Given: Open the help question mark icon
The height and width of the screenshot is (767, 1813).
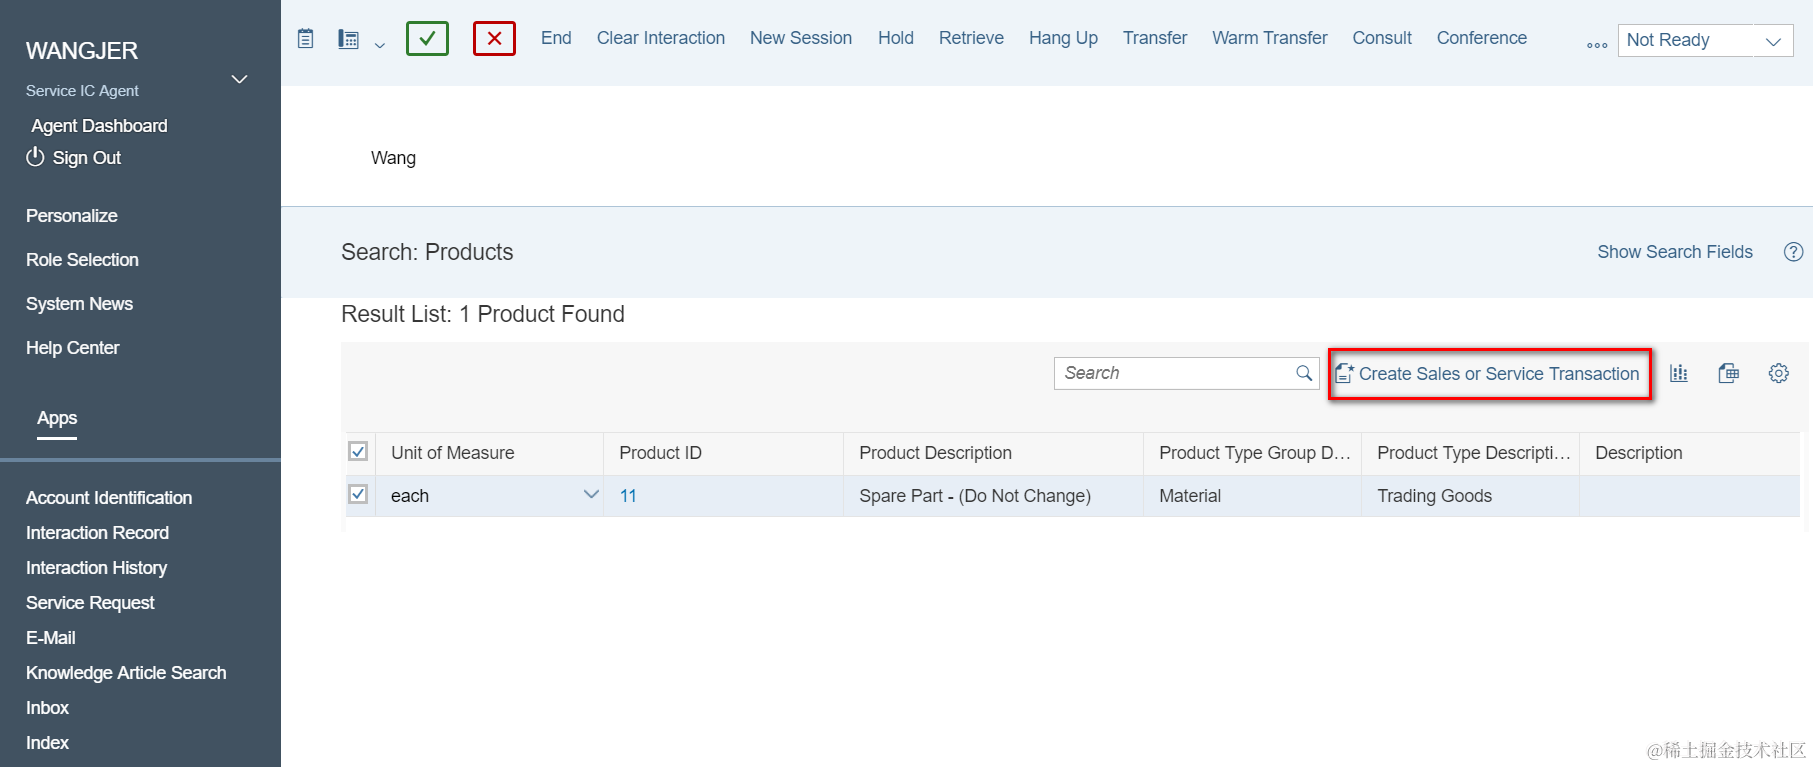Looking at the screenshot, I should (x=1794, y=252).
